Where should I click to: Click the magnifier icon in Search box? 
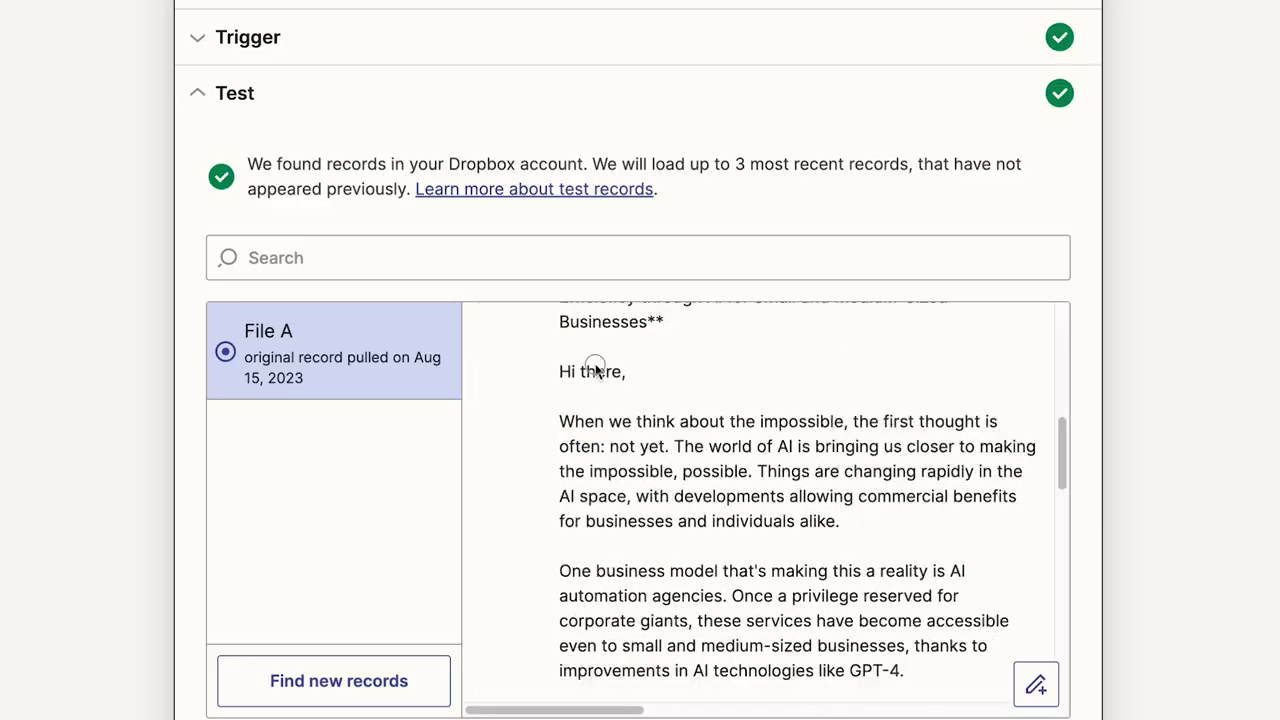pyautogui.click(x=228, y=258)
